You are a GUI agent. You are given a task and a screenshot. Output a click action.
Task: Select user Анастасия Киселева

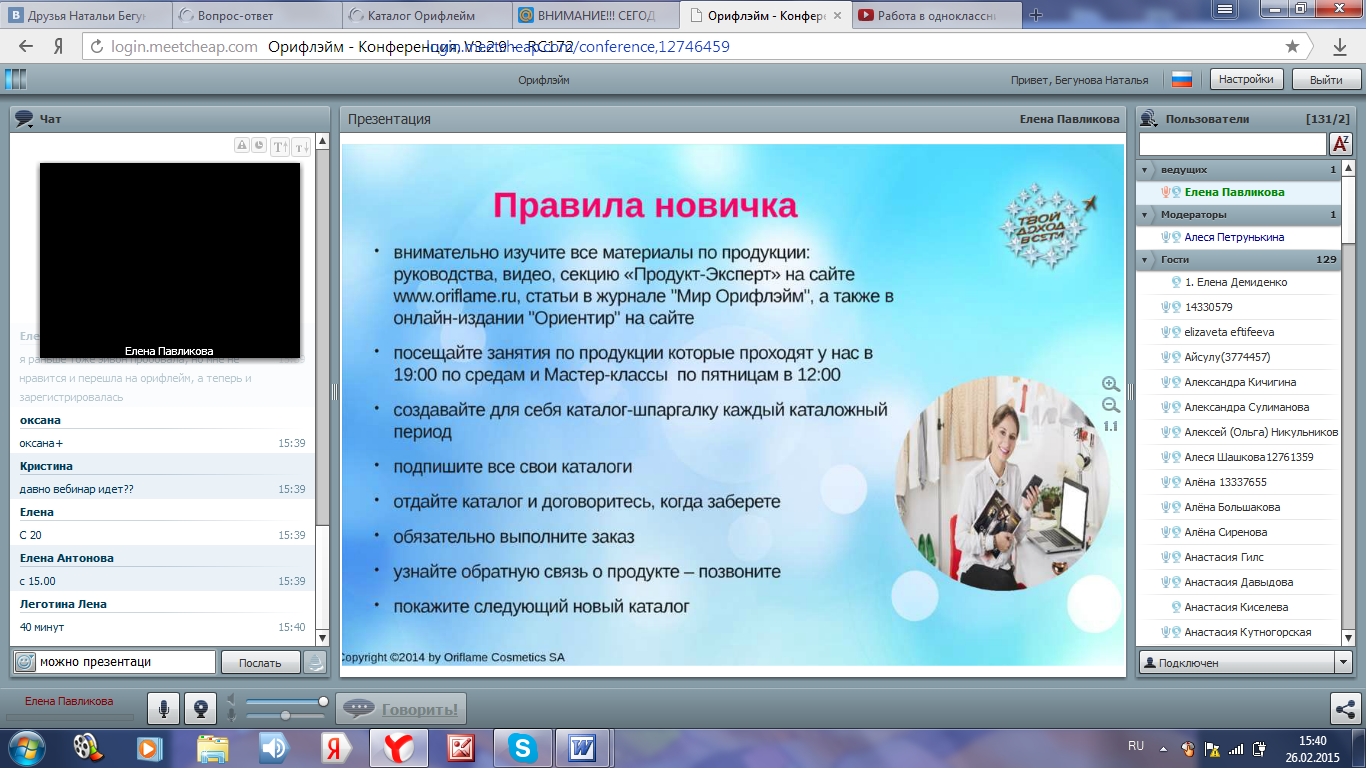(1236, 607)
